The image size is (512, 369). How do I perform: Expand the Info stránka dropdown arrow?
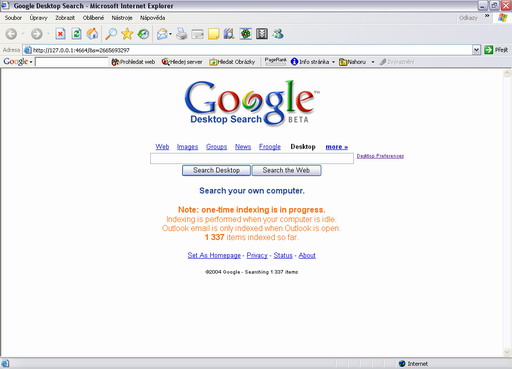(x=333, y=62)
